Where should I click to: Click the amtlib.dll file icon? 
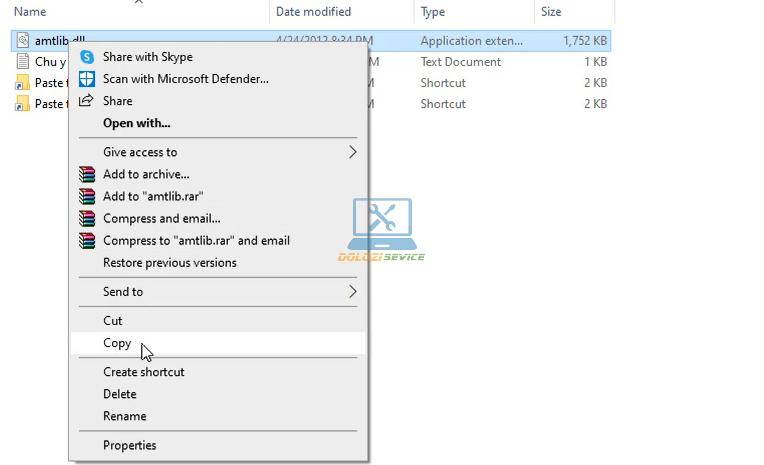[x=23, y=40]
